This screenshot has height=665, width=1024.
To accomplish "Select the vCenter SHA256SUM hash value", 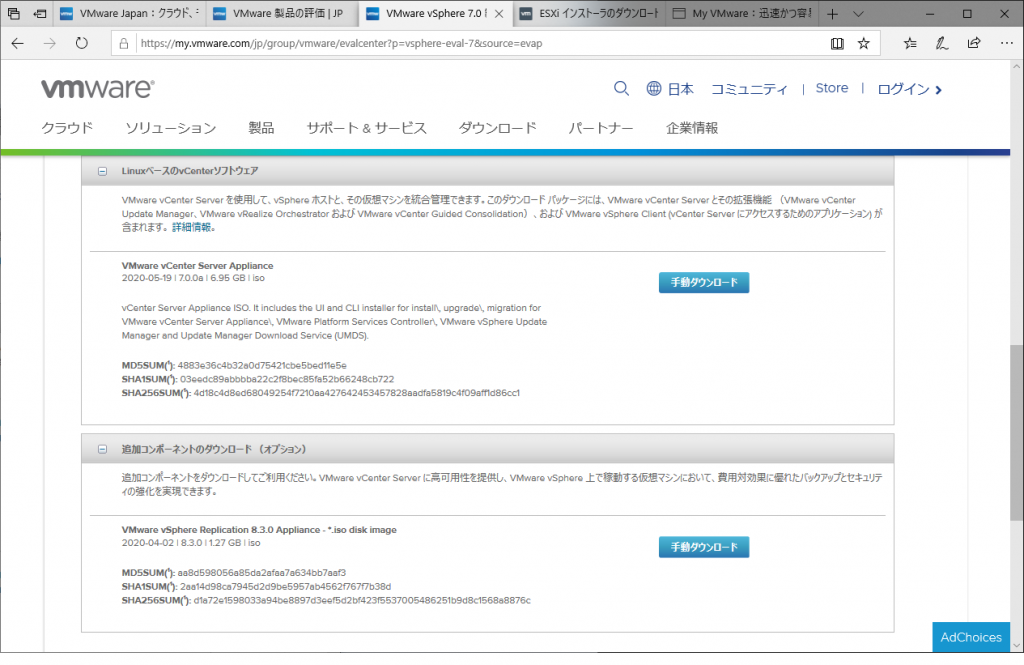I will click(x=357, y=393).
